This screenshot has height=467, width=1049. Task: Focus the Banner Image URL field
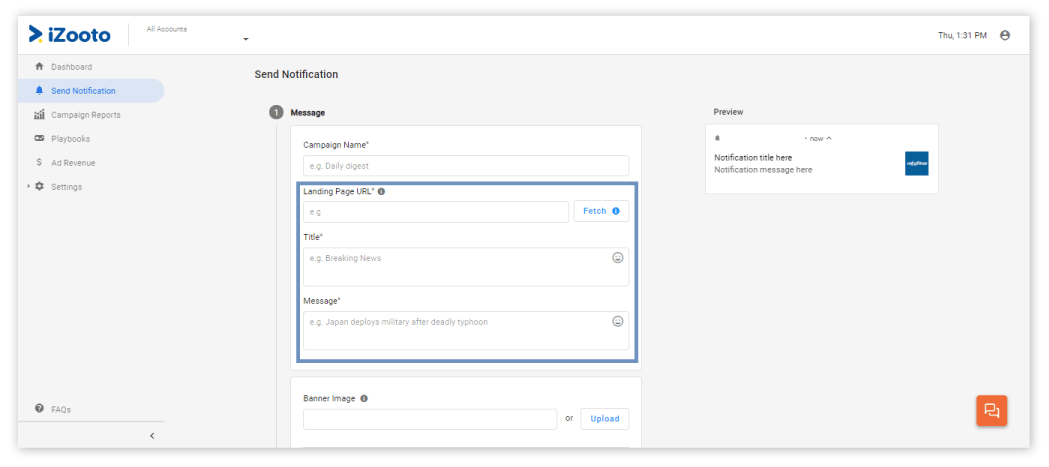[430, 419]
